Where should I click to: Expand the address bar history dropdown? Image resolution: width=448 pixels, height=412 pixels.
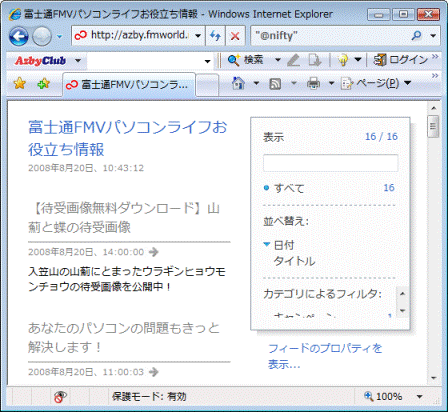point(198,36)
